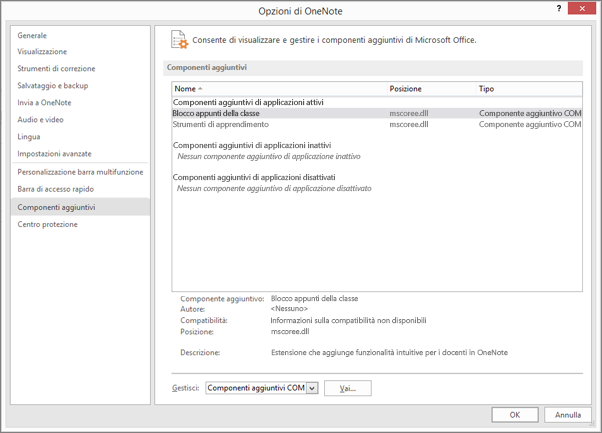Click the Componenti aggiuntivi section header
Screen dimensions: 602x433
pyautogui.click(x=373, y=68)
